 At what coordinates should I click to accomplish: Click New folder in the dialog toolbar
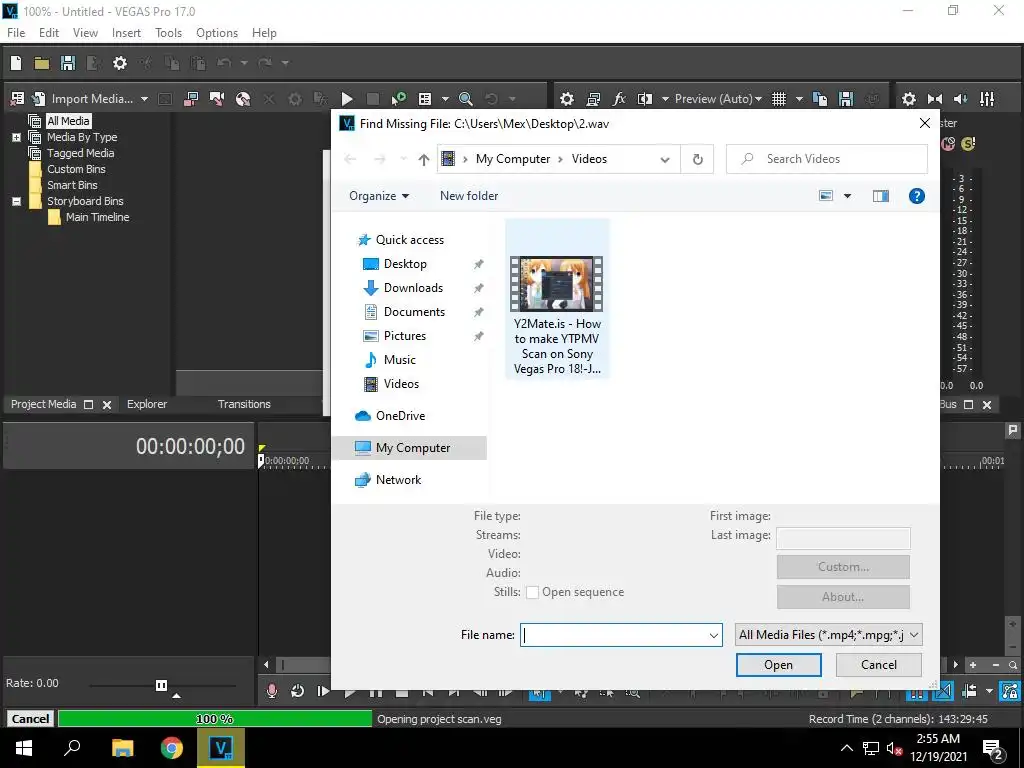click(x=469, y=196)
